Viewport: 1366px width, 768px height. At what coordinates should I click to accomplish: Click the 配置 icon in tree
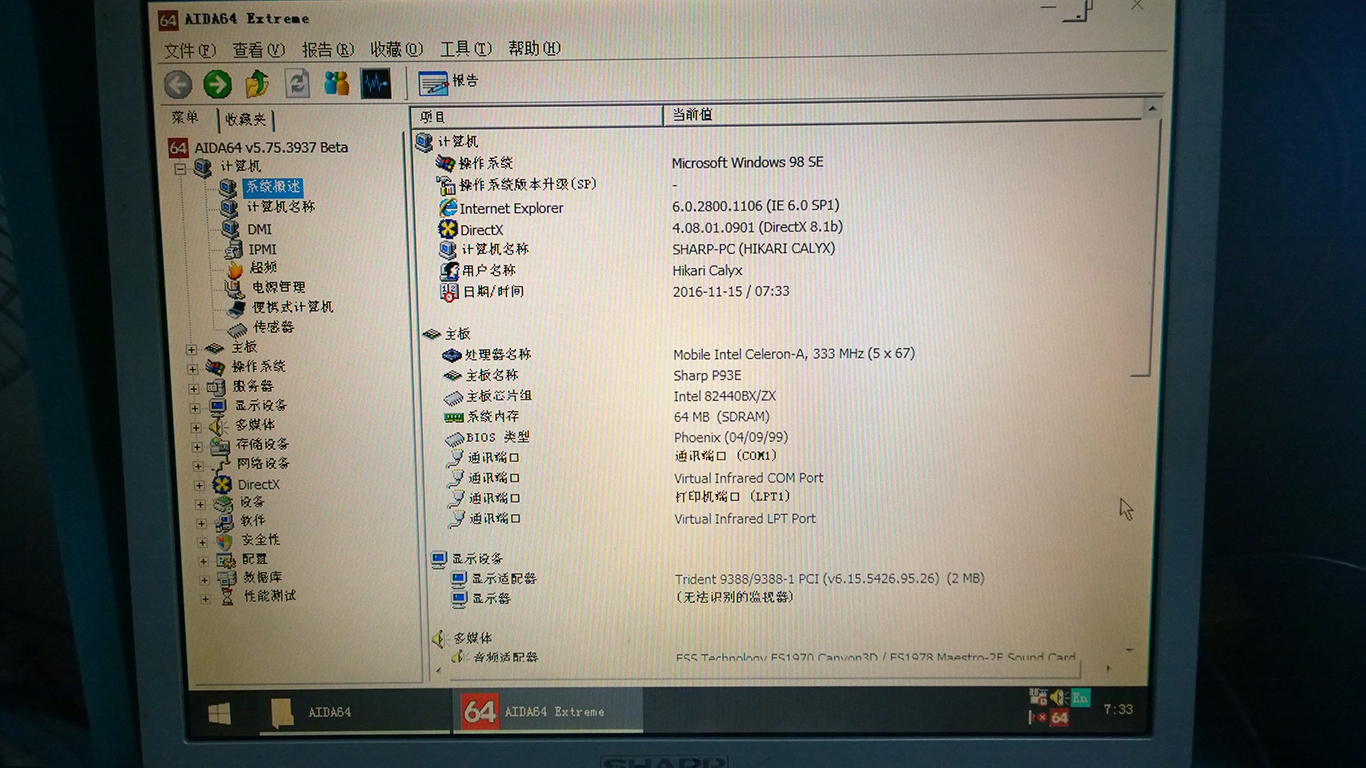point(227,559)
